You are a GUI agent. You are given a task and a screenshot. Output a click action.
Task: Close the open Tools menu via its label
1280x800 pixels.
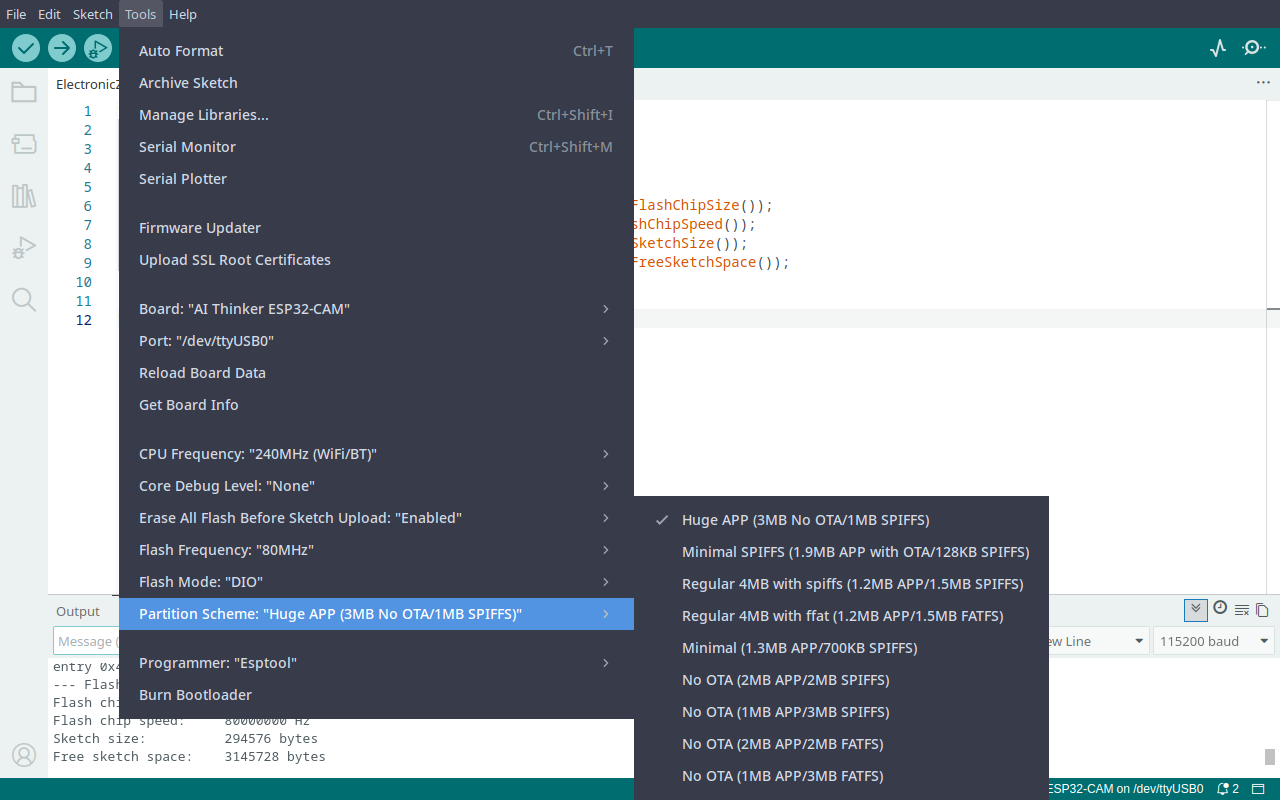[141, 14]
